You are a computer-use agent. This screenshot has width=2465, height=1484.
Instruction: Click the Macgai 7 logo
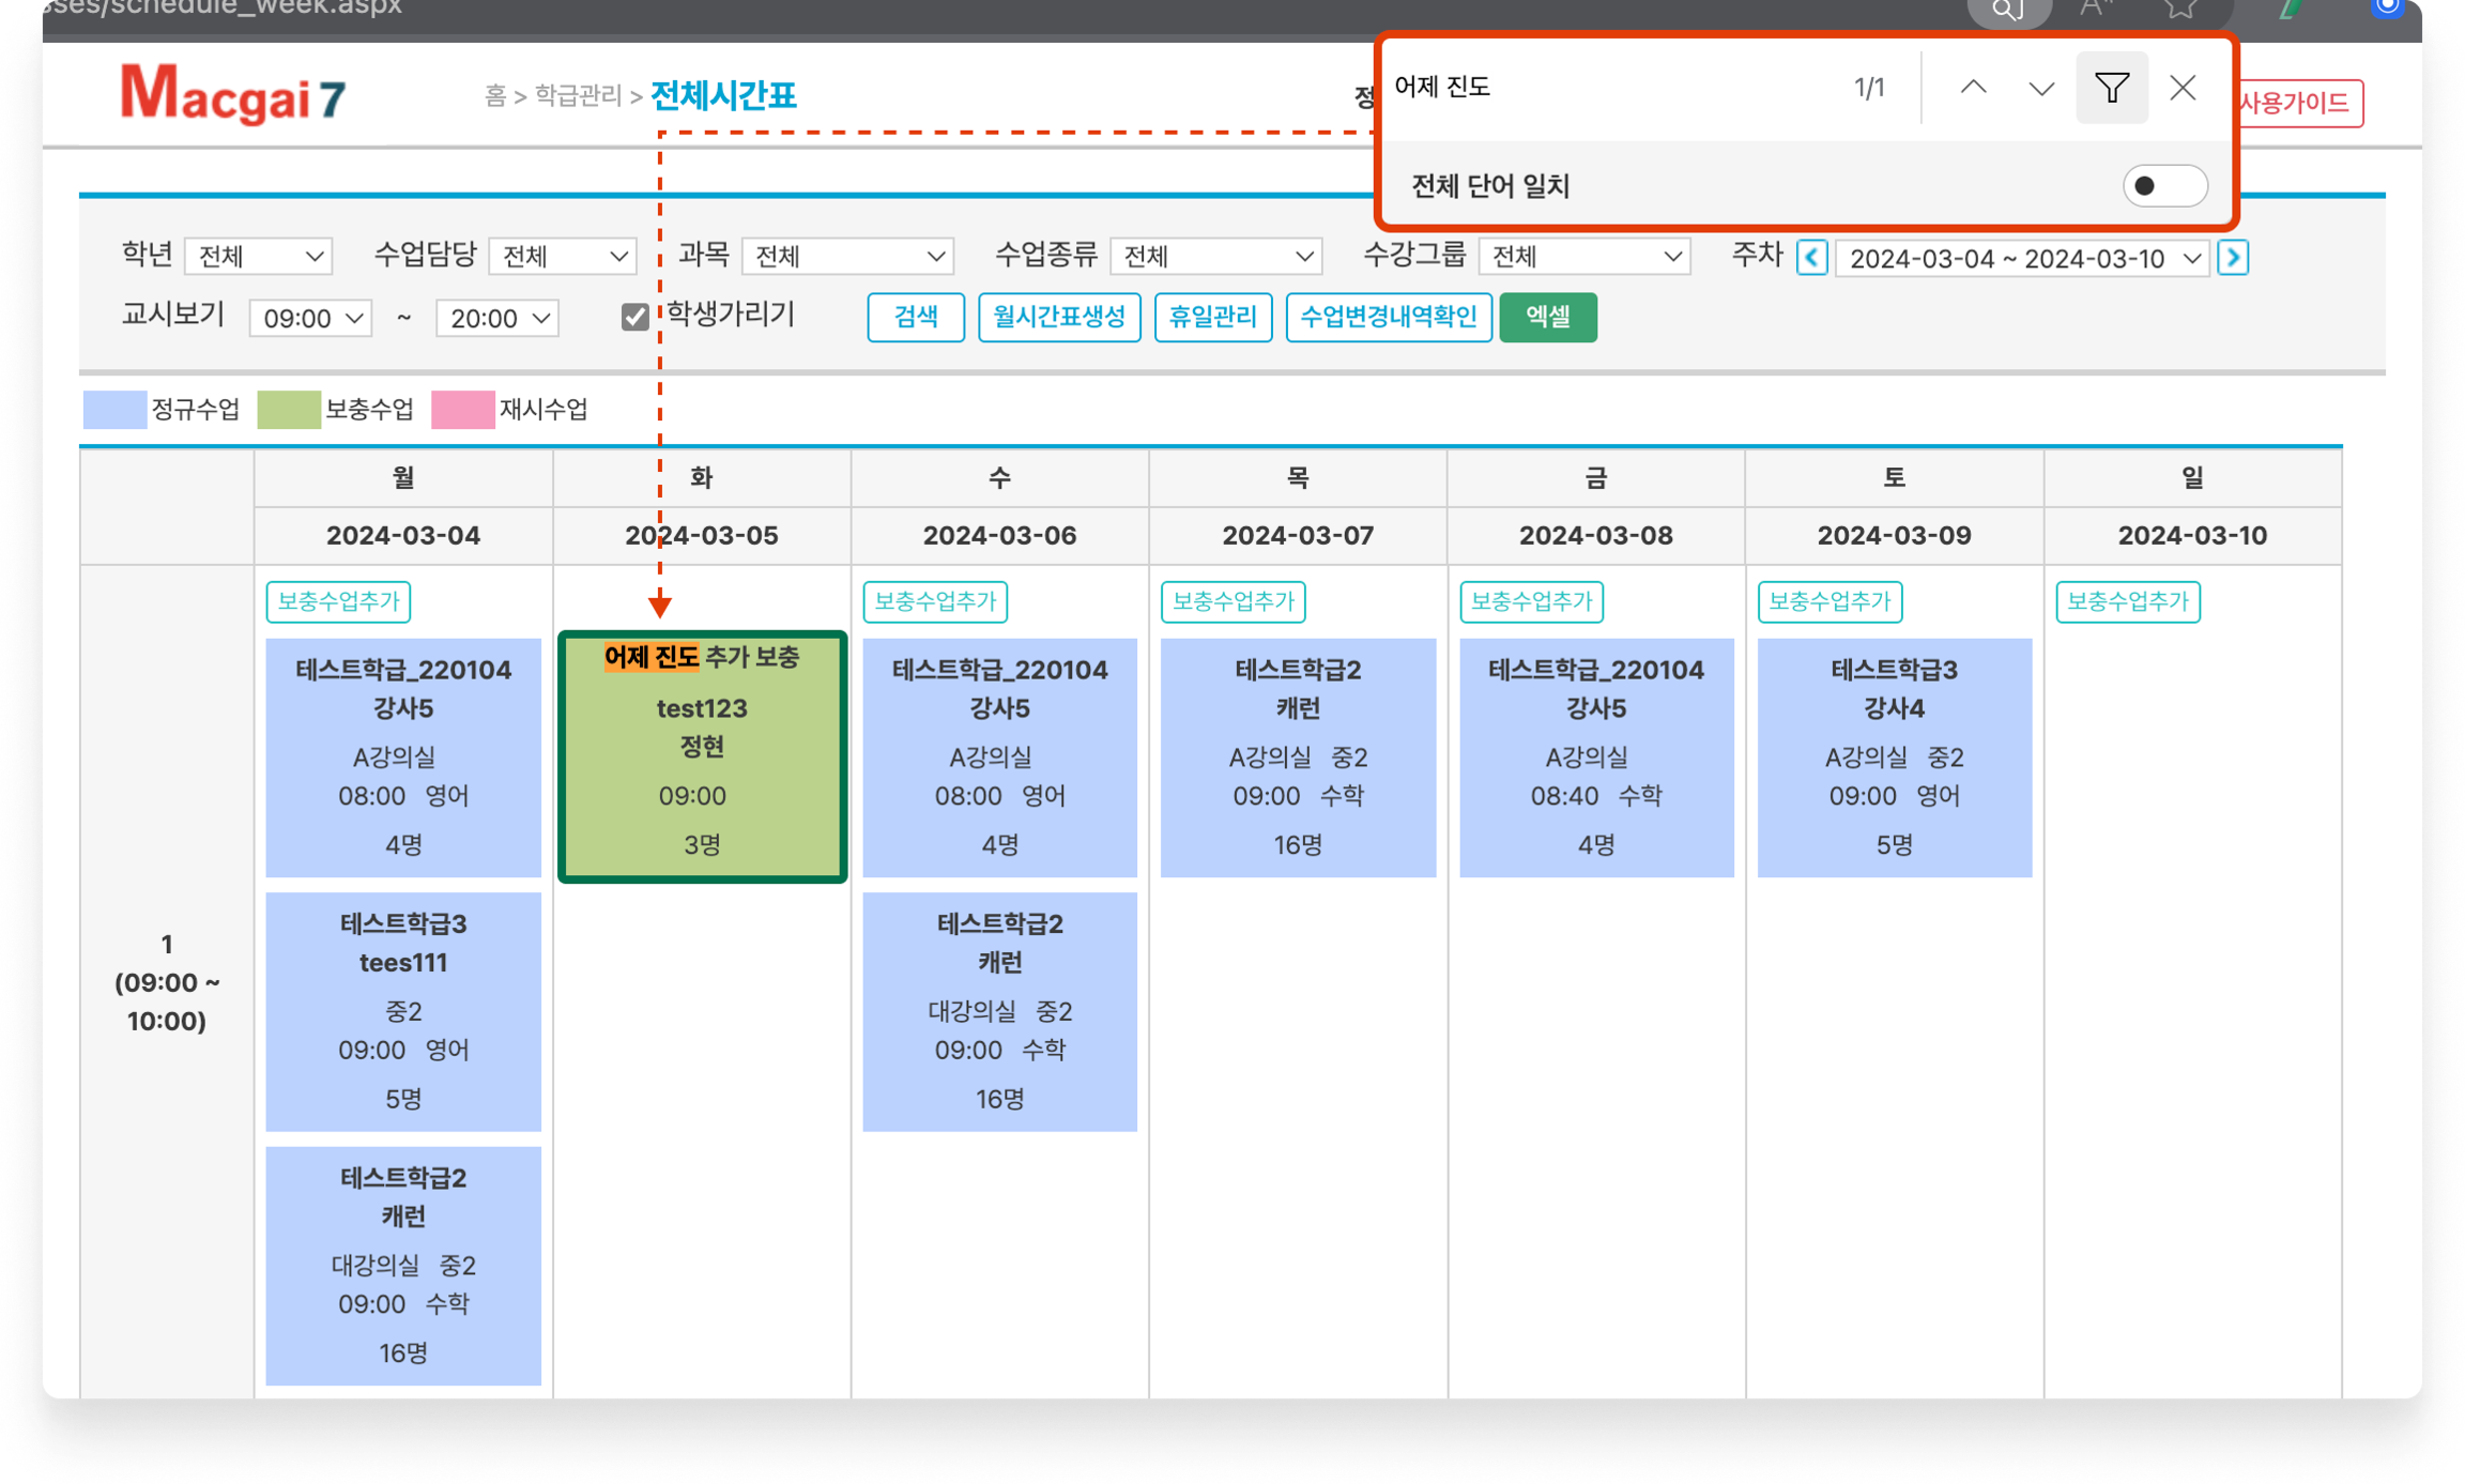coord(232,95)
